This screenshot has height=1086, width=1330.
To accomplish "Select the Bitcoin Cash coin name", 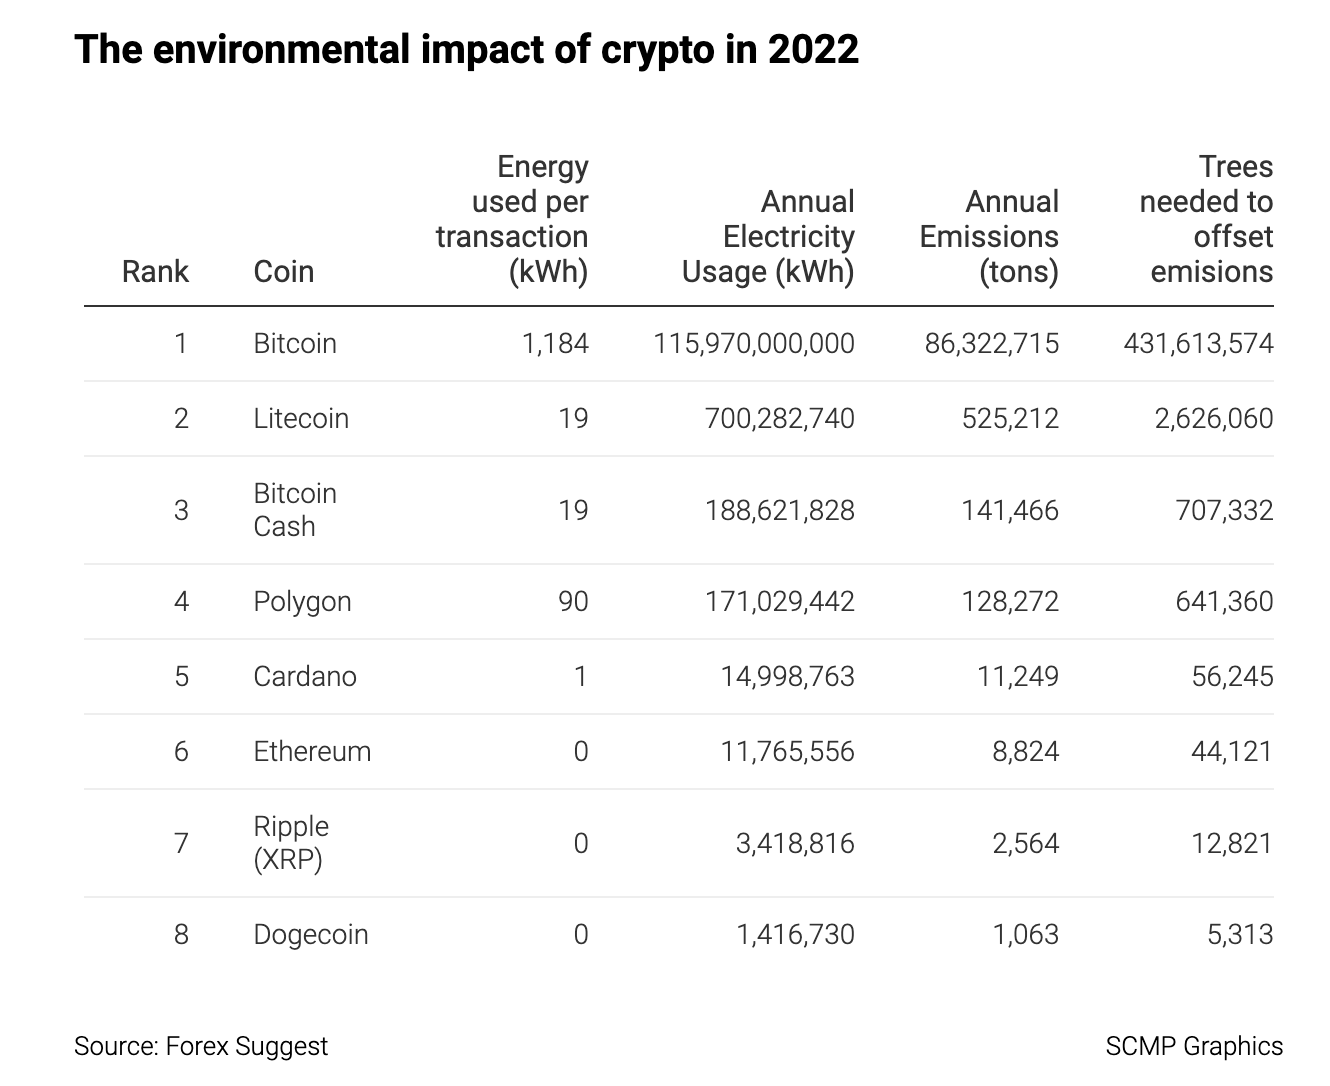I will pos(295,510).
